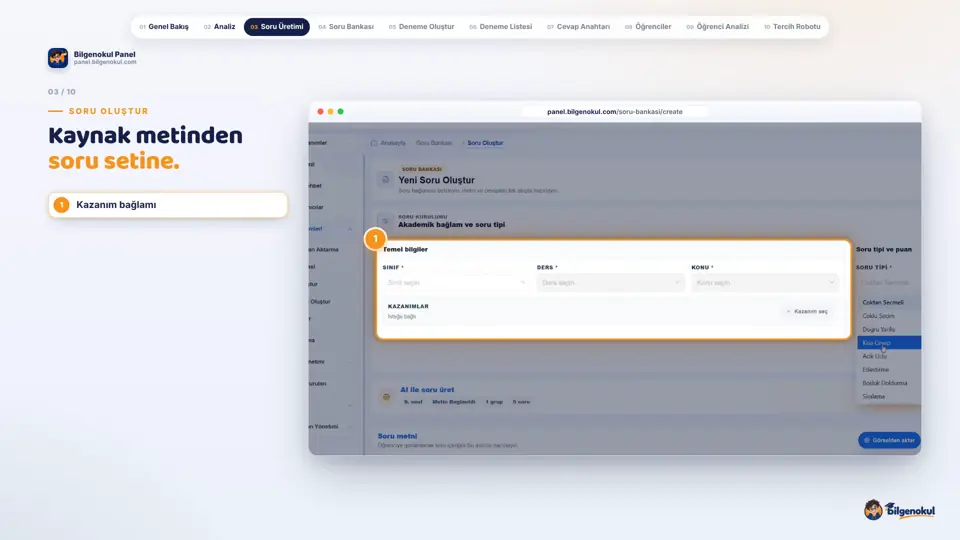
Task: Click the 5 soru tag
Action: tap(521, 402)
